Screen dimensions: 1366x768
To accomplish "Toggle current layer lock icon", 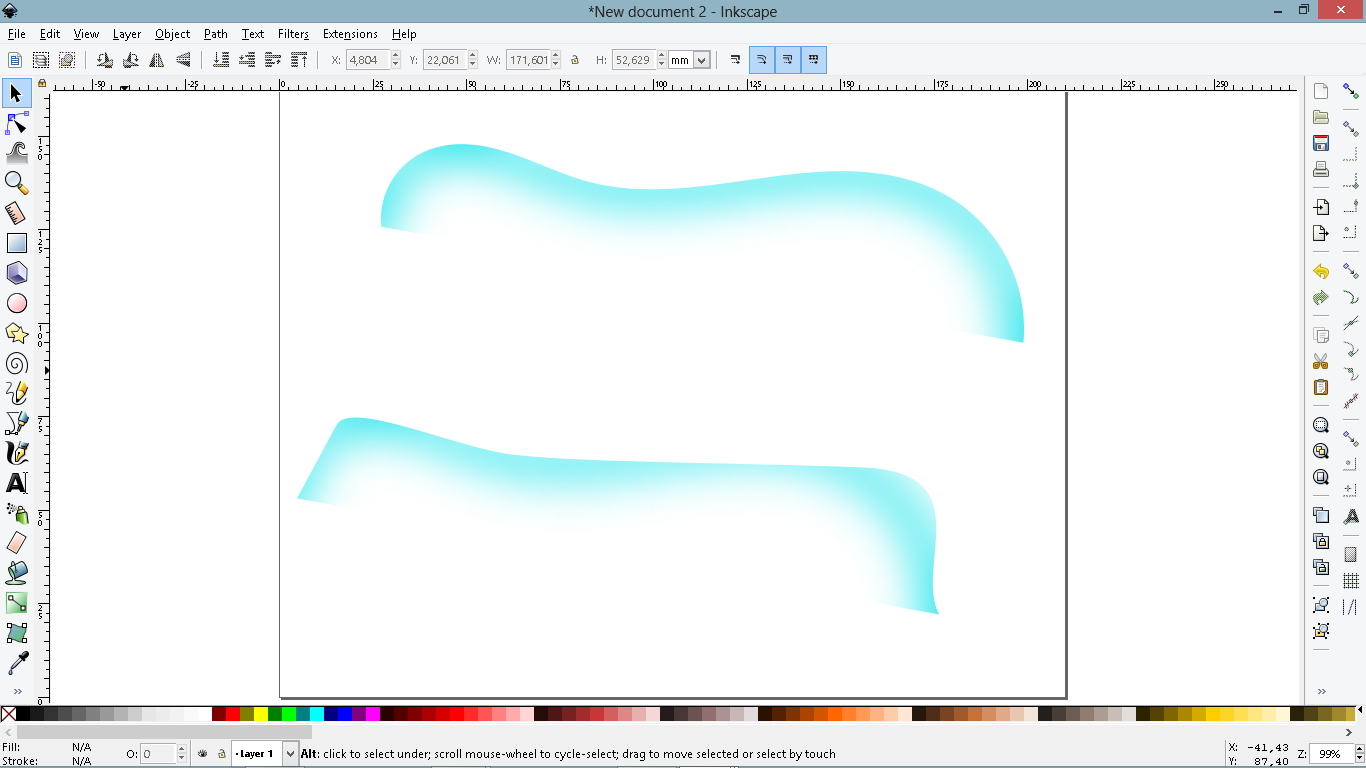I will [221, 754].
